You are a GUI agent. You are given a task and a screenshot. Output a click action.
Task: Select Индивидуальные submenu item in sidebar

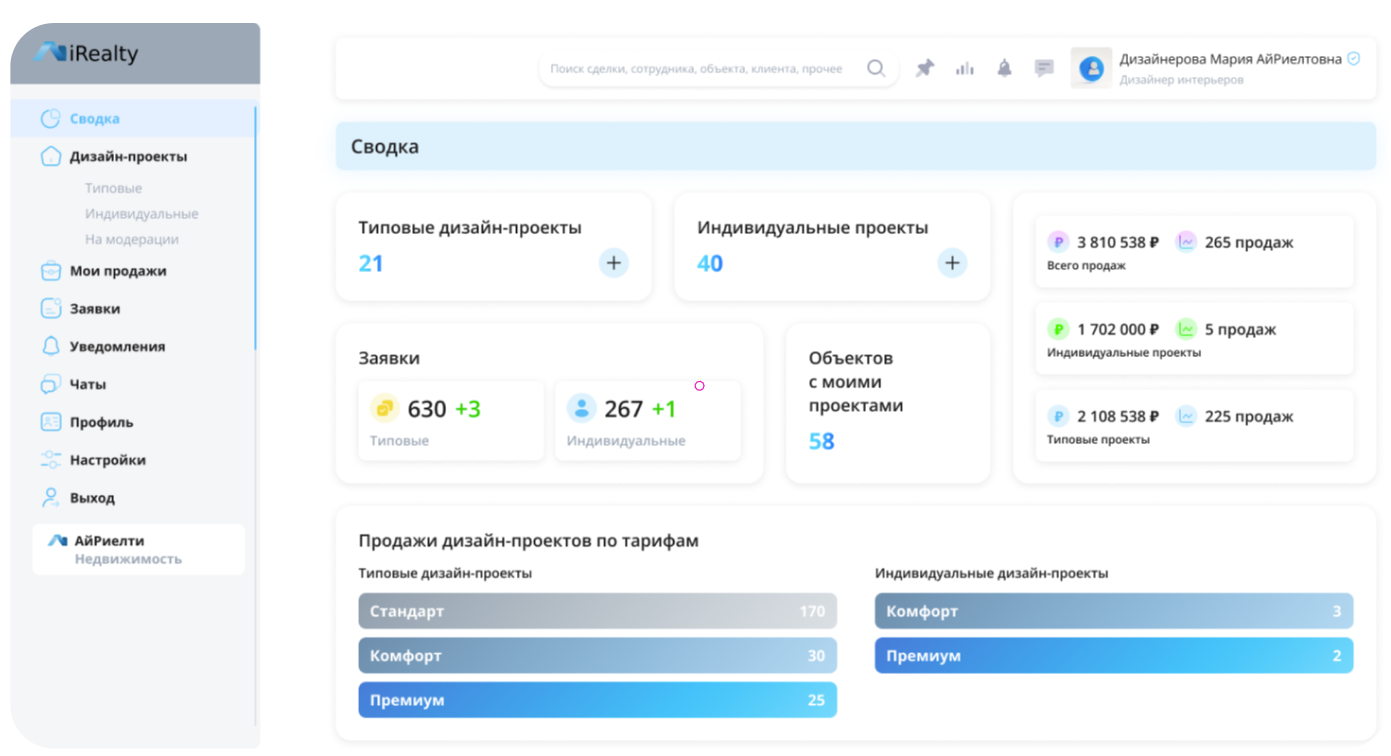[141, 214]
